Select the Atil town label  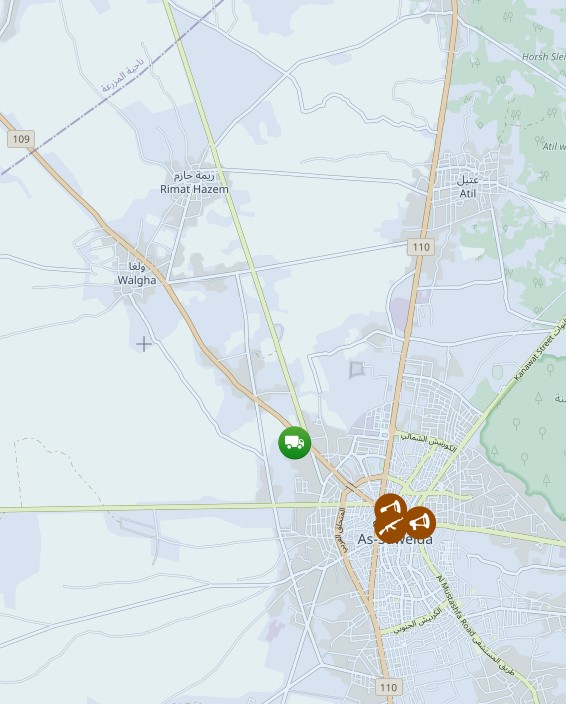coord(467,187)
